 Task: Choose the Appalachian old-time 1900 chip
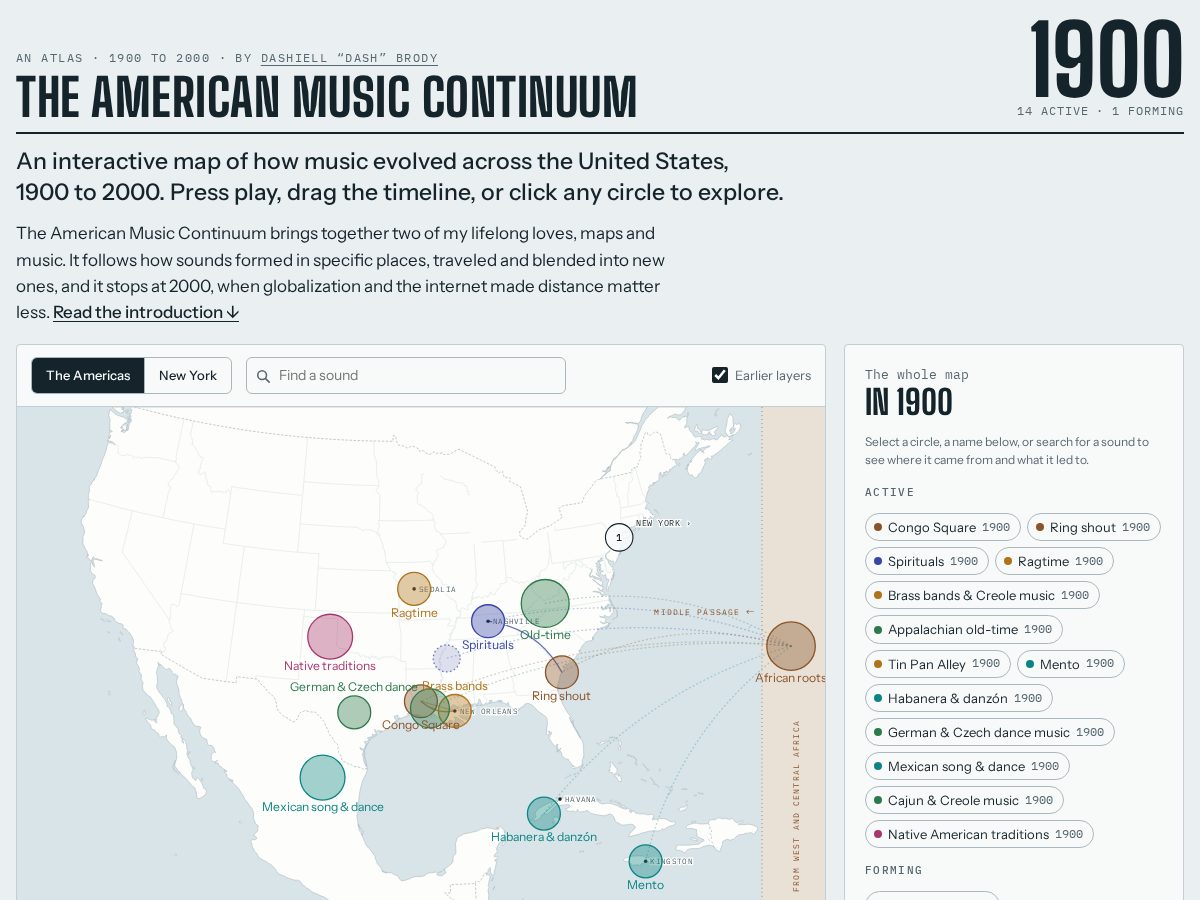[963, 629]
